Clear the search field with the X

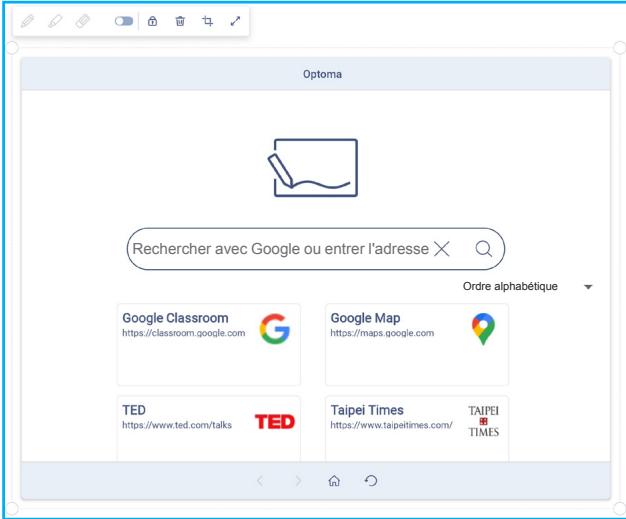[442, 249]
